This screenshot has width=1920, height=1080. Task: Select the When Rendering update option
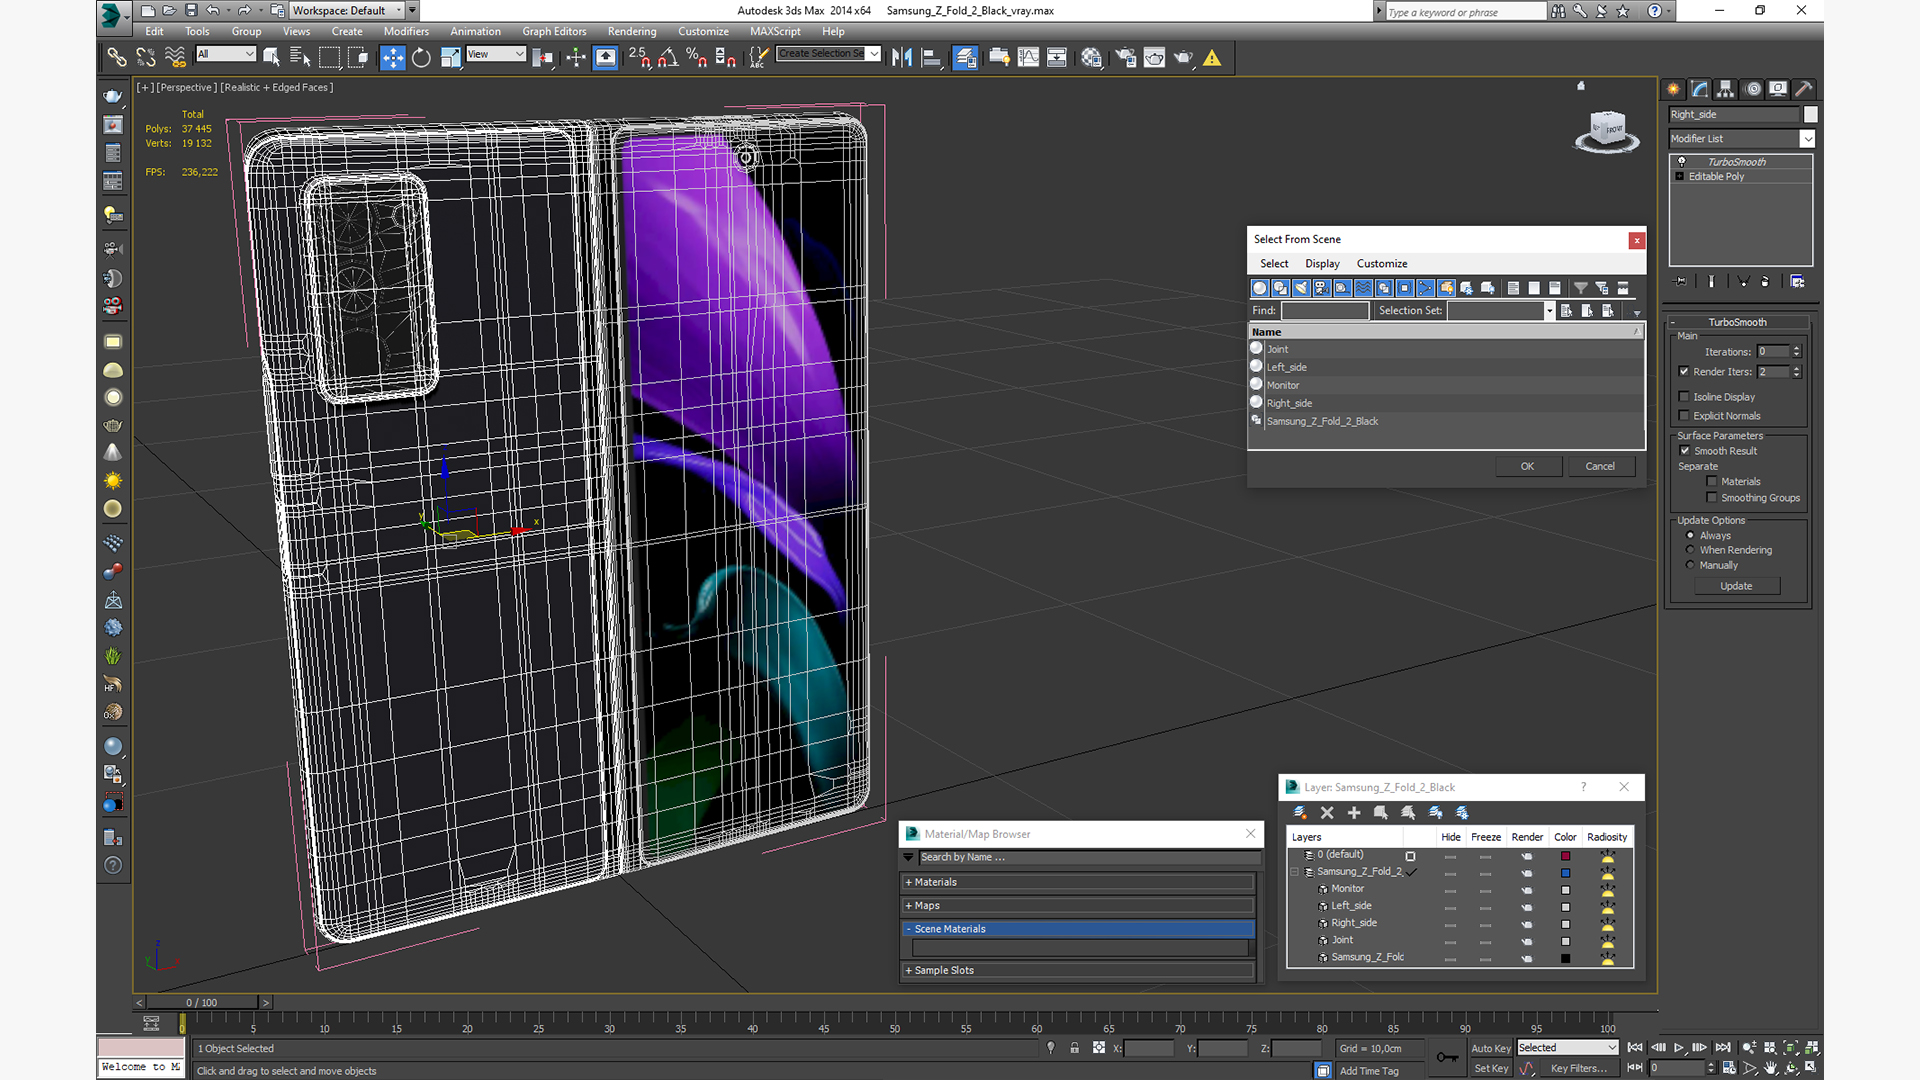coord(1691,550)
